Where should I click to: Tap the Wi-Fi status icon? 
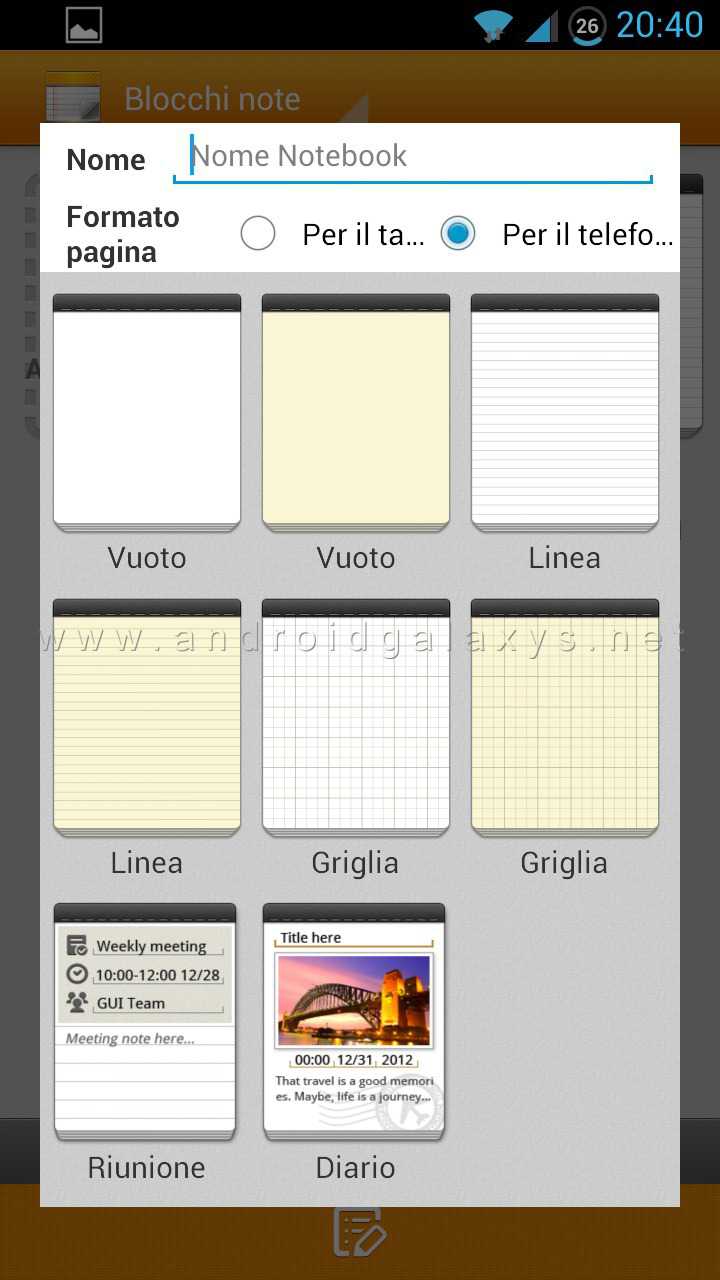point(493,25)
